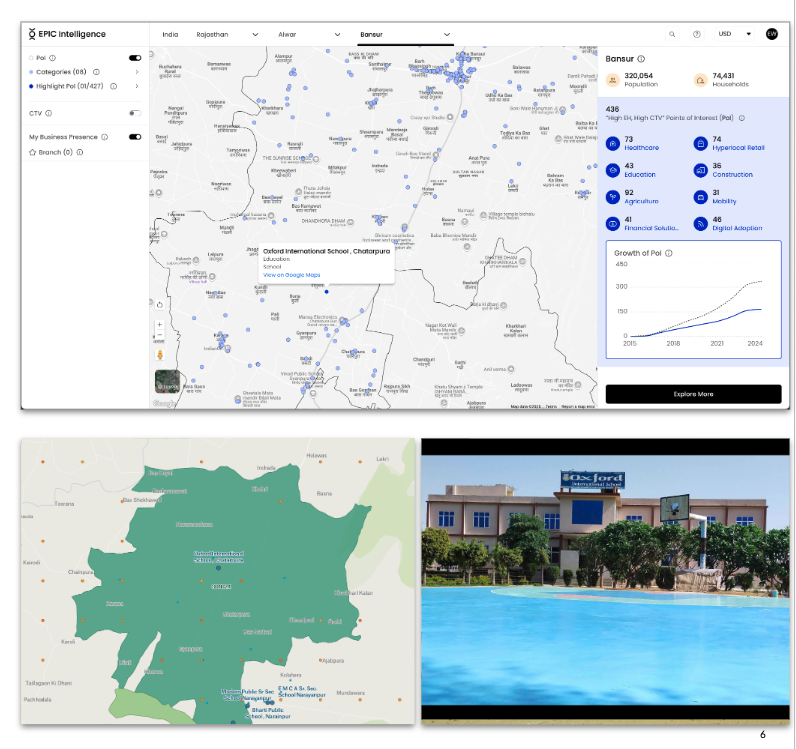Expand the Categories (08) chevron

point(137,72)
